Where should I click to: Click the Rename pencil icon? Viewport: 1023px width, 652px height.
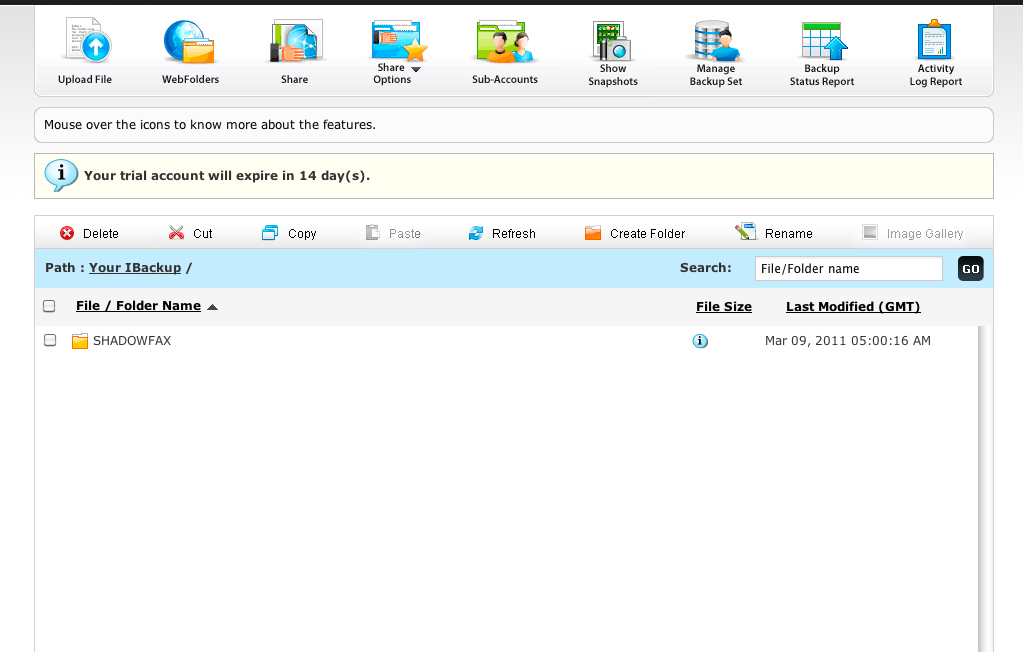(x=746, y=232)
